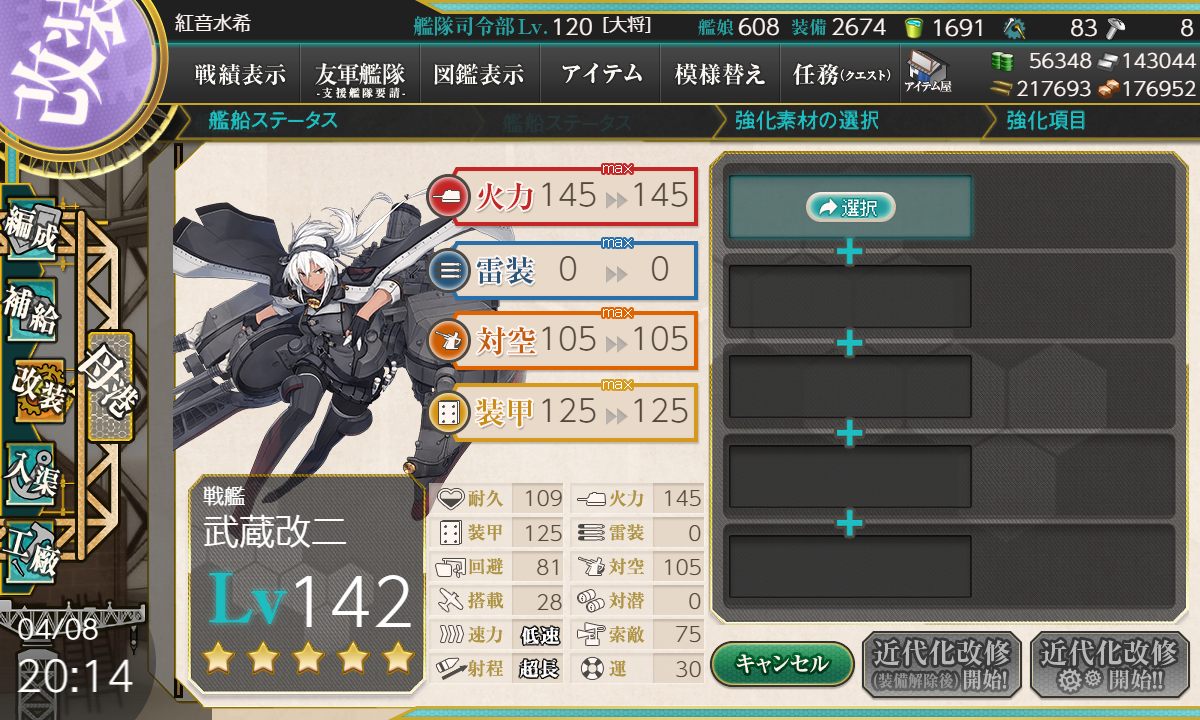Screen dimensions: 1200x720
Task: Open the 補給 (Supply) sidebar icon
Action: [x=32, y=312]
